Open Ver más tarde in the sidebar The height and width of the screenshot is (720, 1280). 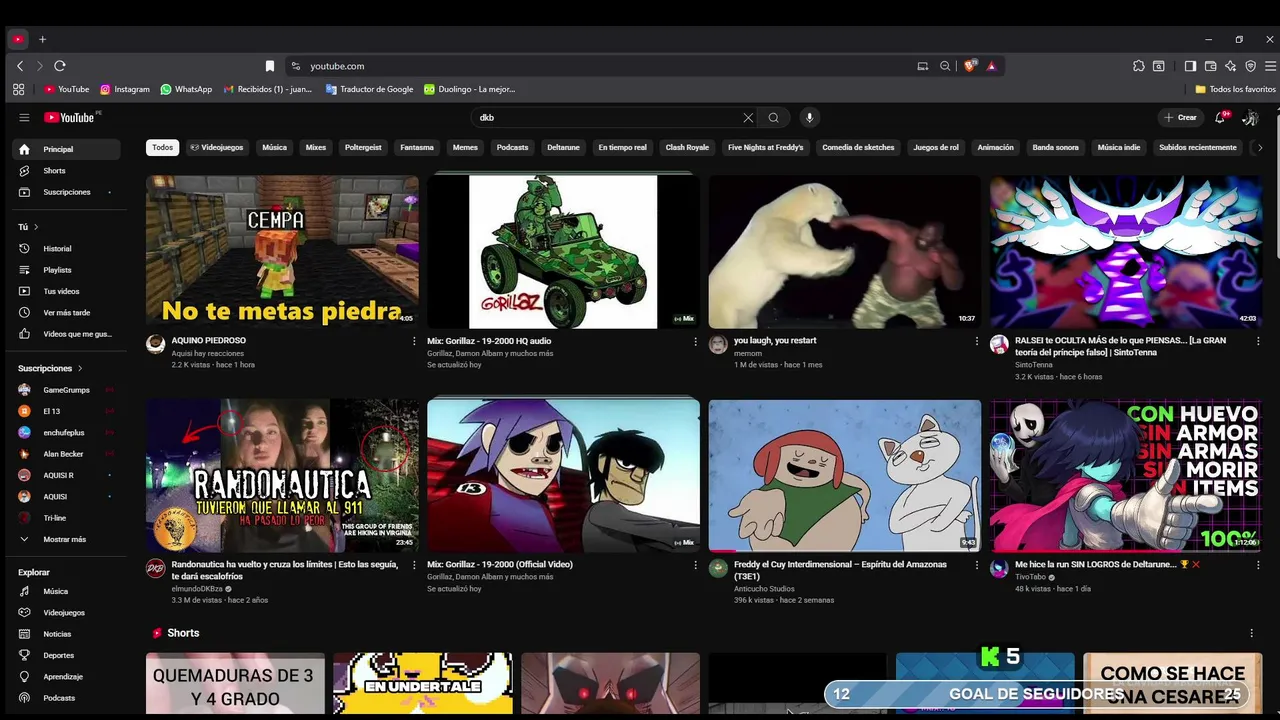66,313
